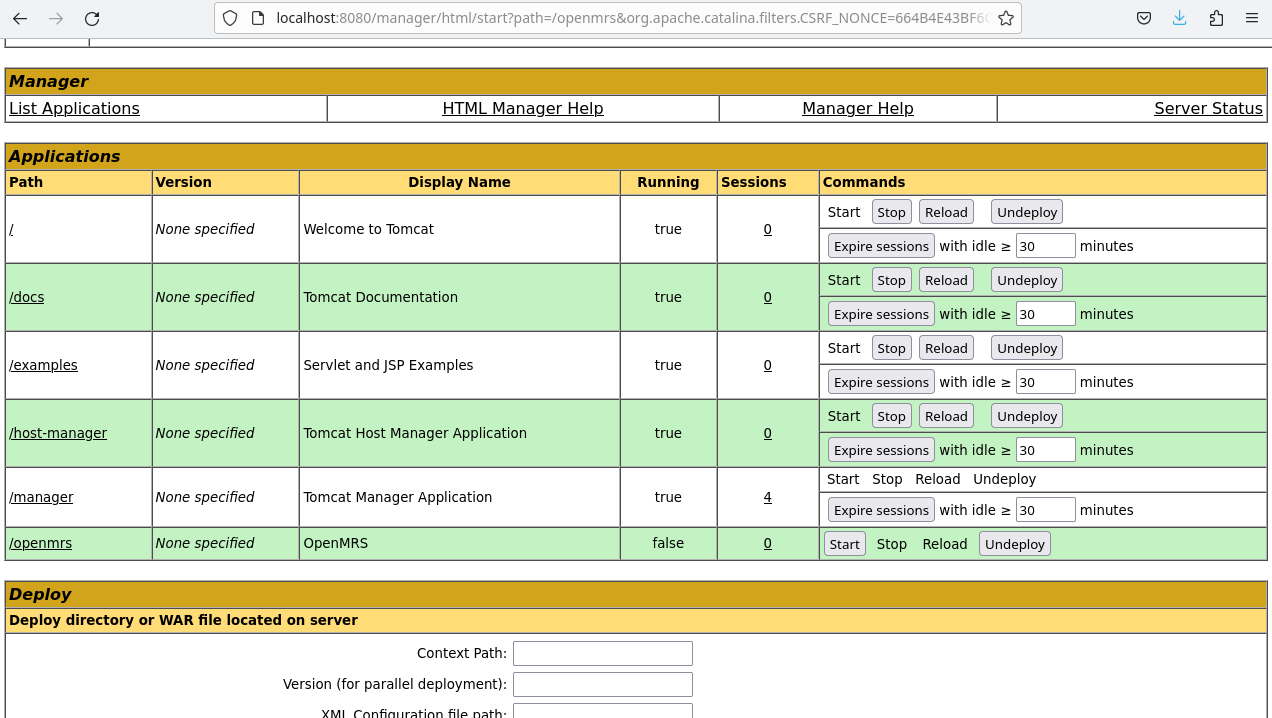Expire sessions for /examples
Viewport: 1272px width, 718px height.
tap(881, 382)
